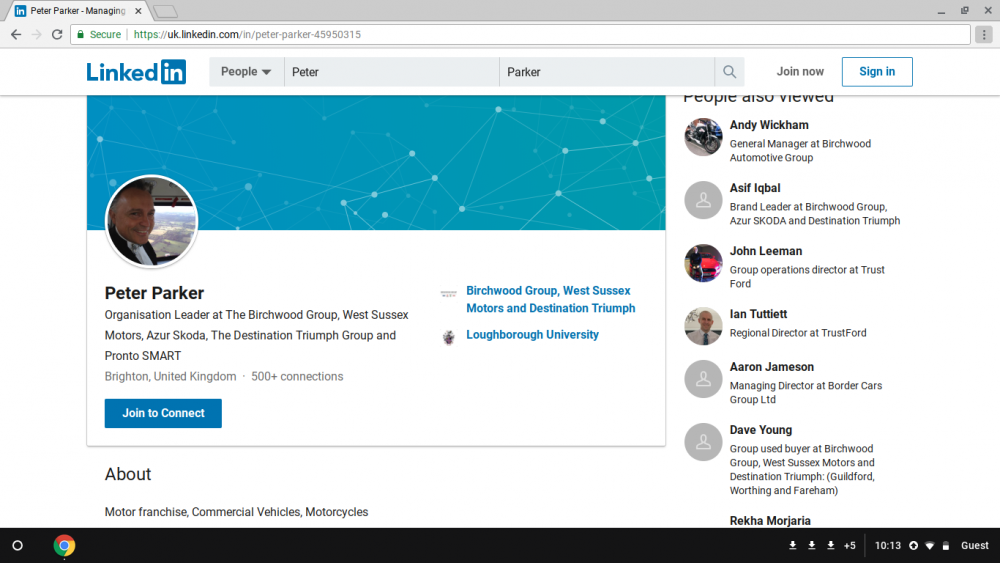
Task: Open Chrome from the shelf
Action: click(64, 546)
